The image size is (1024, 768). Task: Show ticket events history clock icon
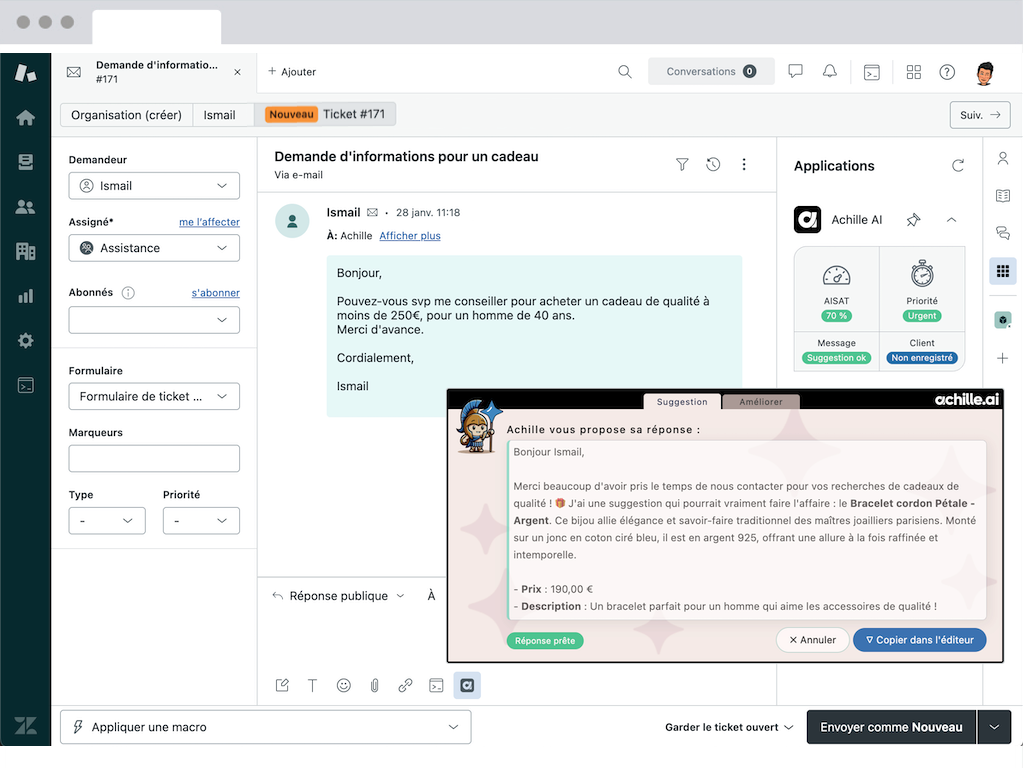(x=713, y=165)
